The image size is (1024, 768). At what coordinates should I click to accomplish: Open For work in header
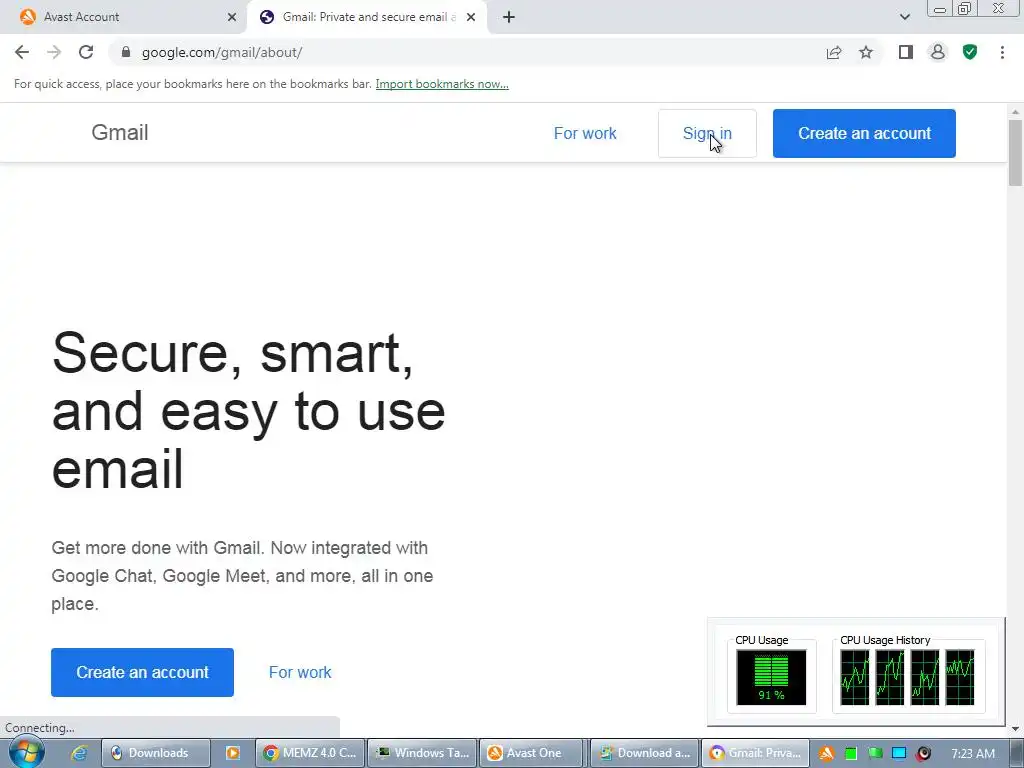pos(585,133)
